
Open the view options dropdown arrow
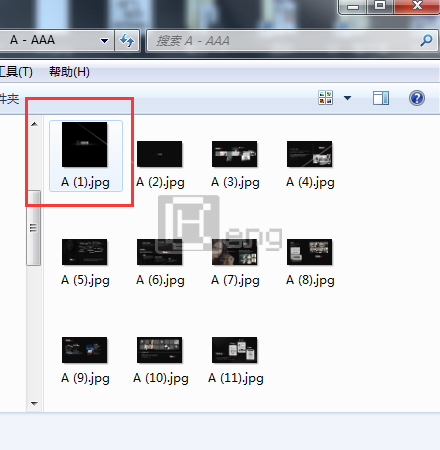(347, 98)
